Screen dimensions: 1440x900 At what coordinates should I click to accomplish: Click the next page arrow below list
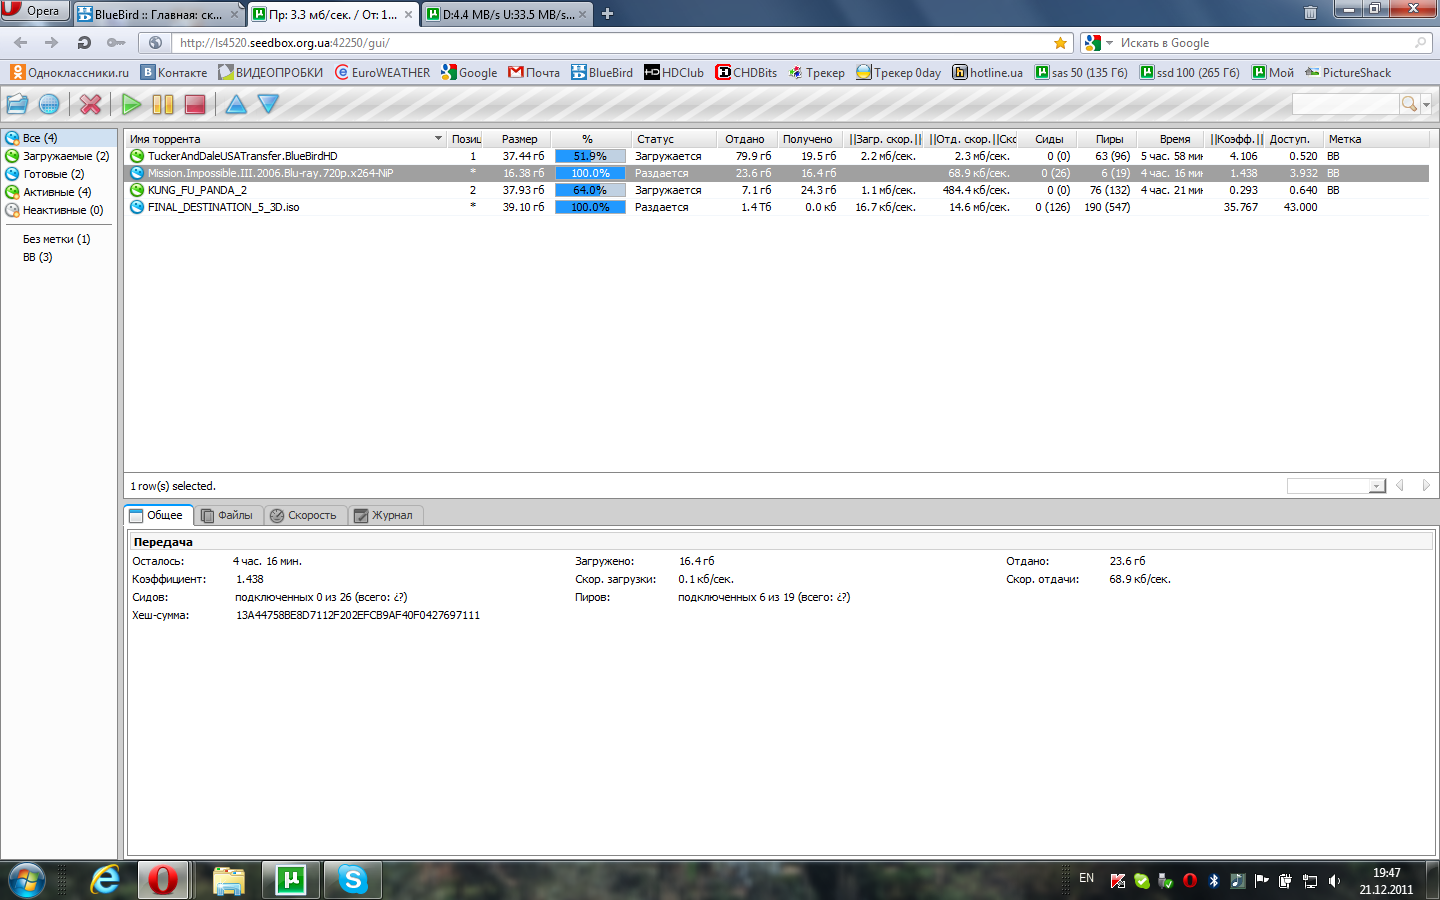click(x=1426, y=485)
